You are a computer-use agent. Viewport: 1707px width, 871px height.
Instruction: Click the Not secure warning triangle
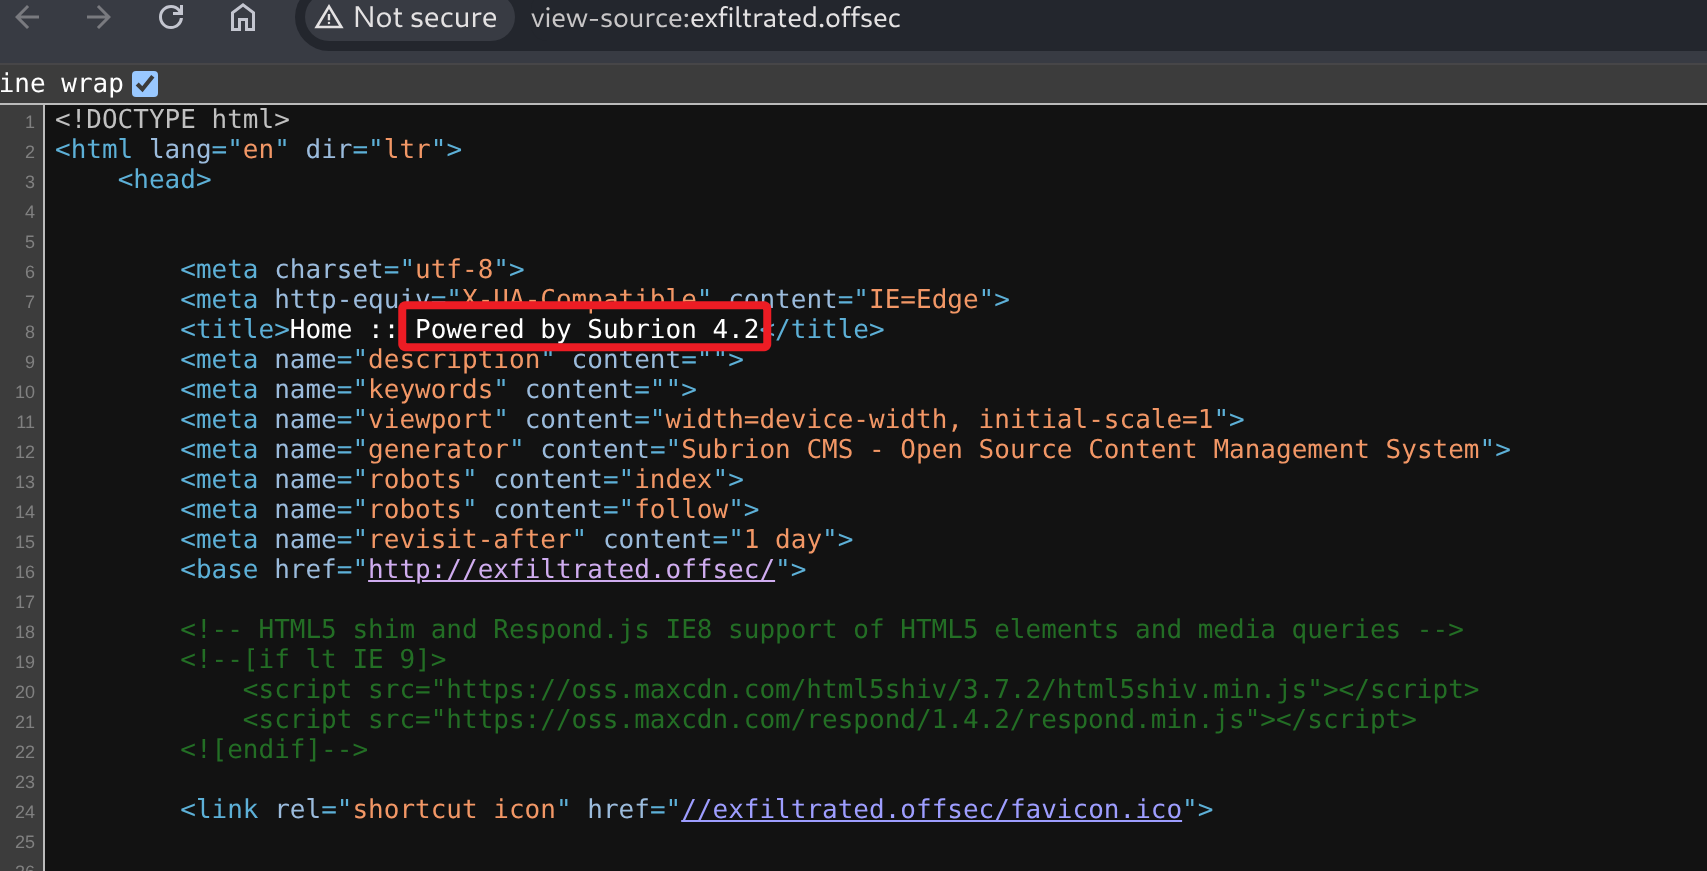(x=329, y=18)
